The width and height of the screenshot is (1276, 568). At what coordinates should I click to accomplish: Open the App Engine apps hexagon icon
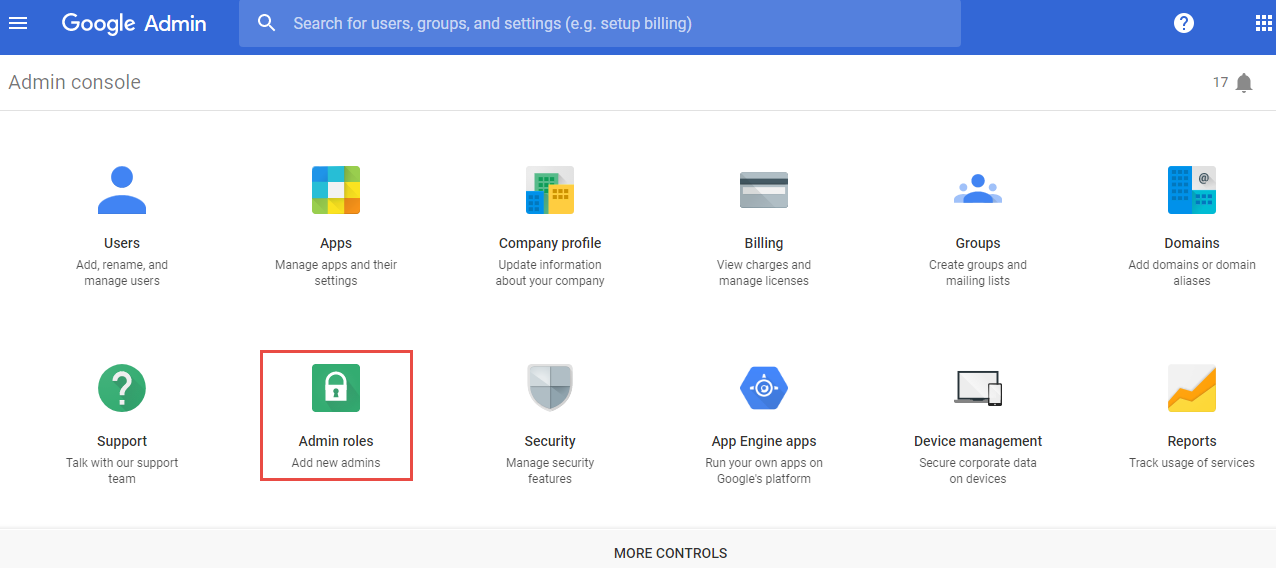(x=764, y=388)
